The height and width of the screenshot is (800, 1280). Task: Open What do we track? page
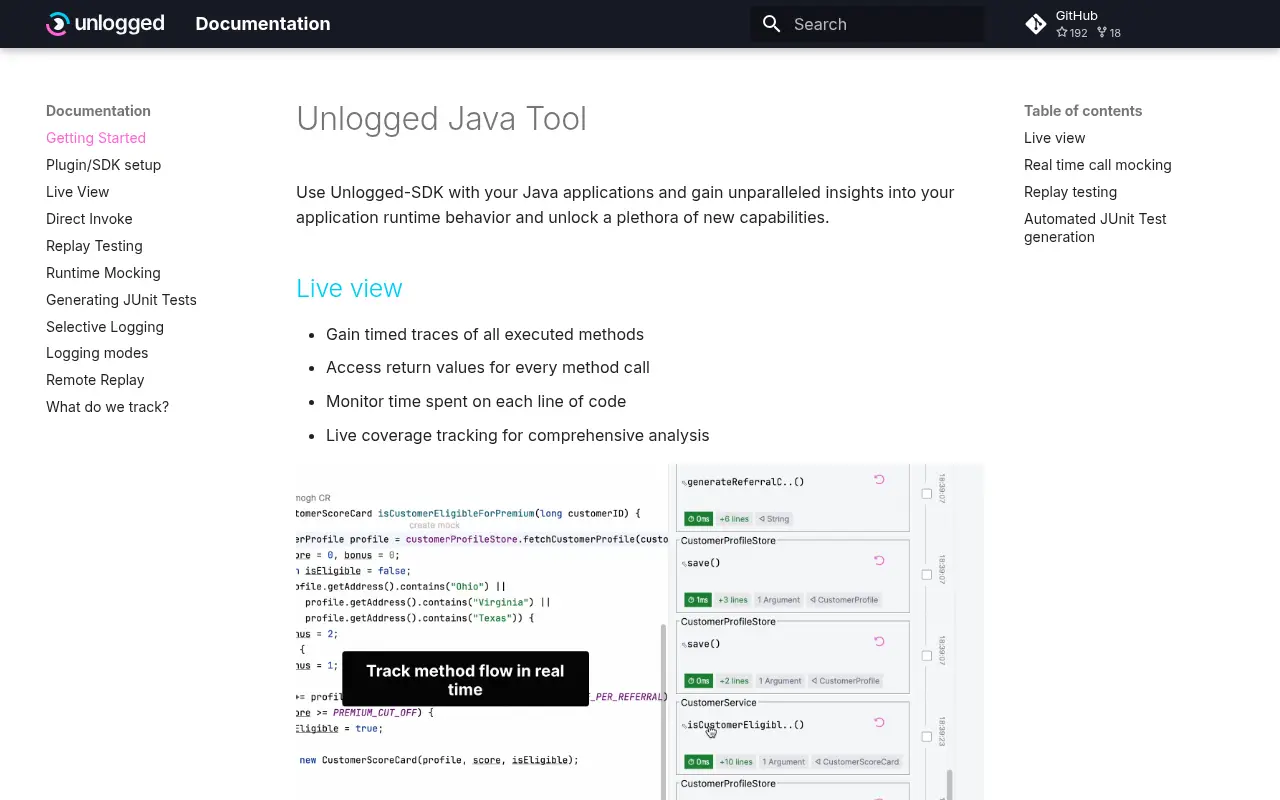coord(107,407)
